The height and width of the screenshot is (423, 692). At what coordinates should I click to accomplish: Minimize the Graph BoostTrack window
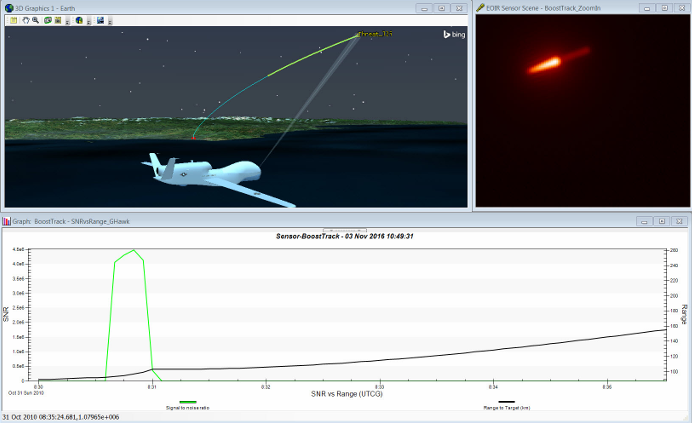(x=644, y=221)
